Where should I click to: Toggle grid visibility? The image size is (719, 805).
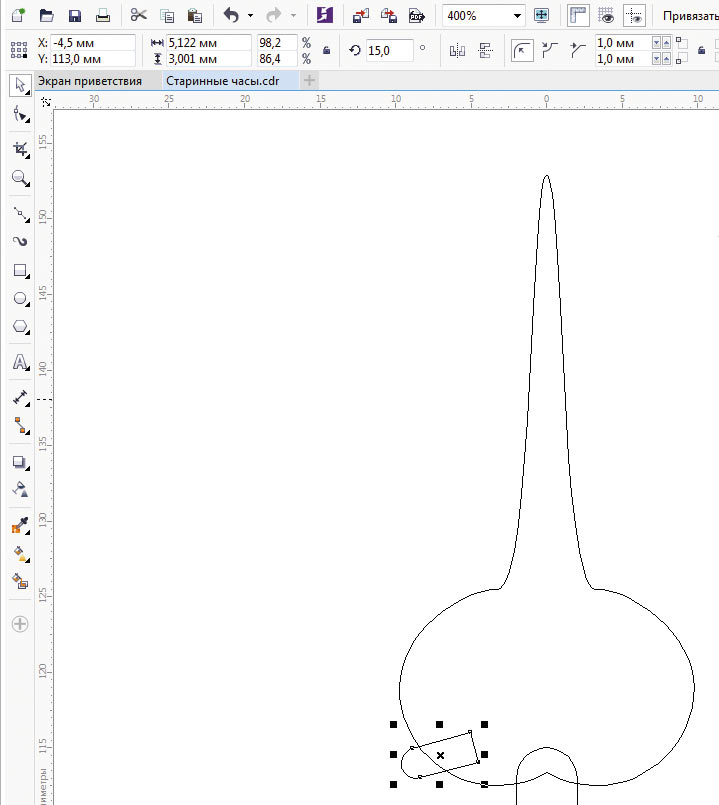[x=606, y=15]
